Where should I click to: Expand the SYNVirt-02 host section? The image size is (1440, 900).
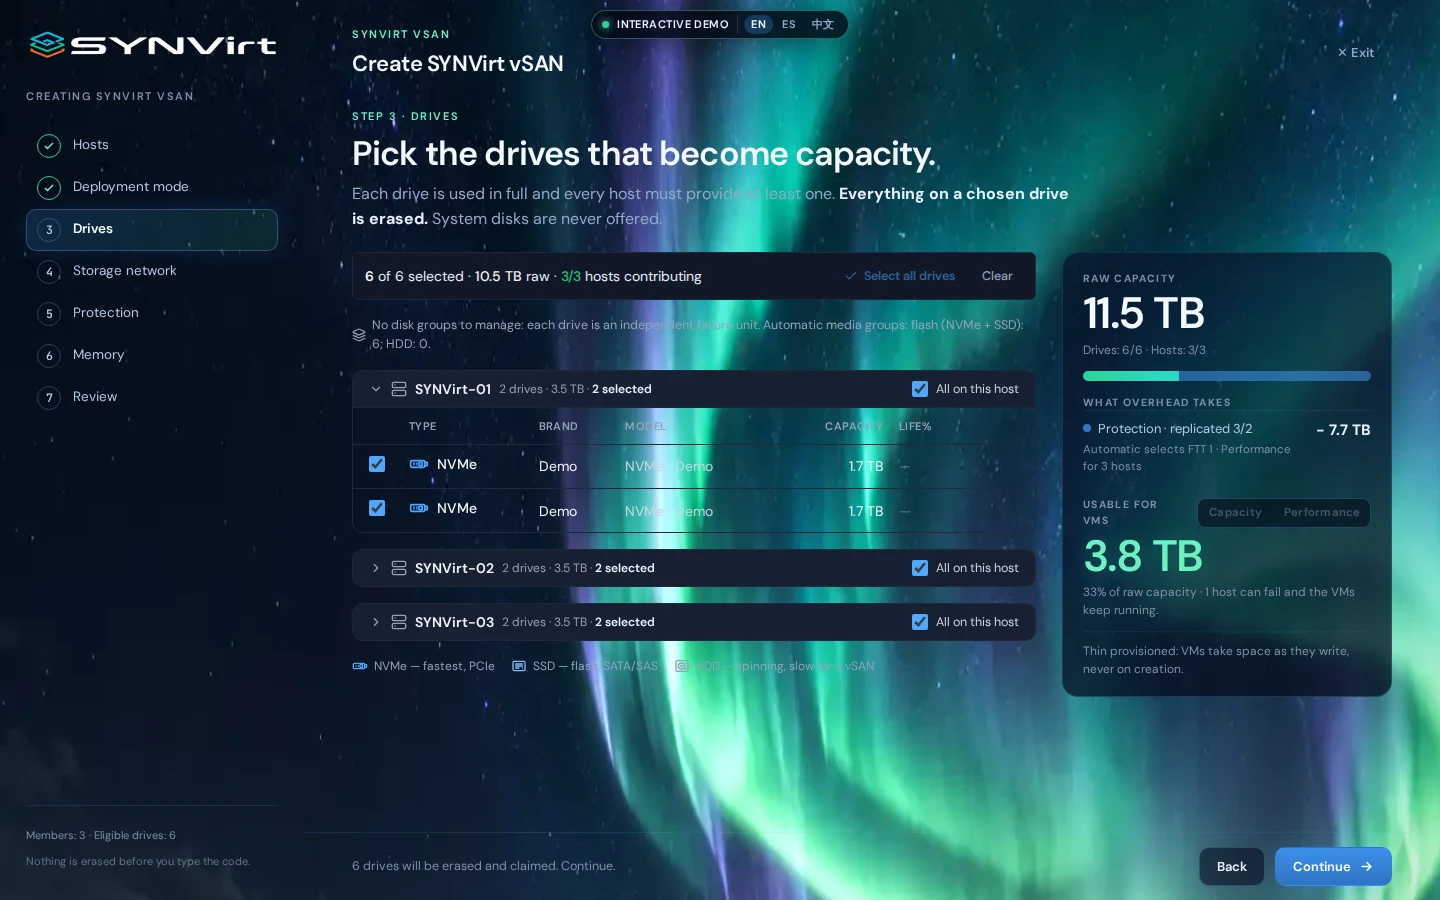[x=376, y=568]
